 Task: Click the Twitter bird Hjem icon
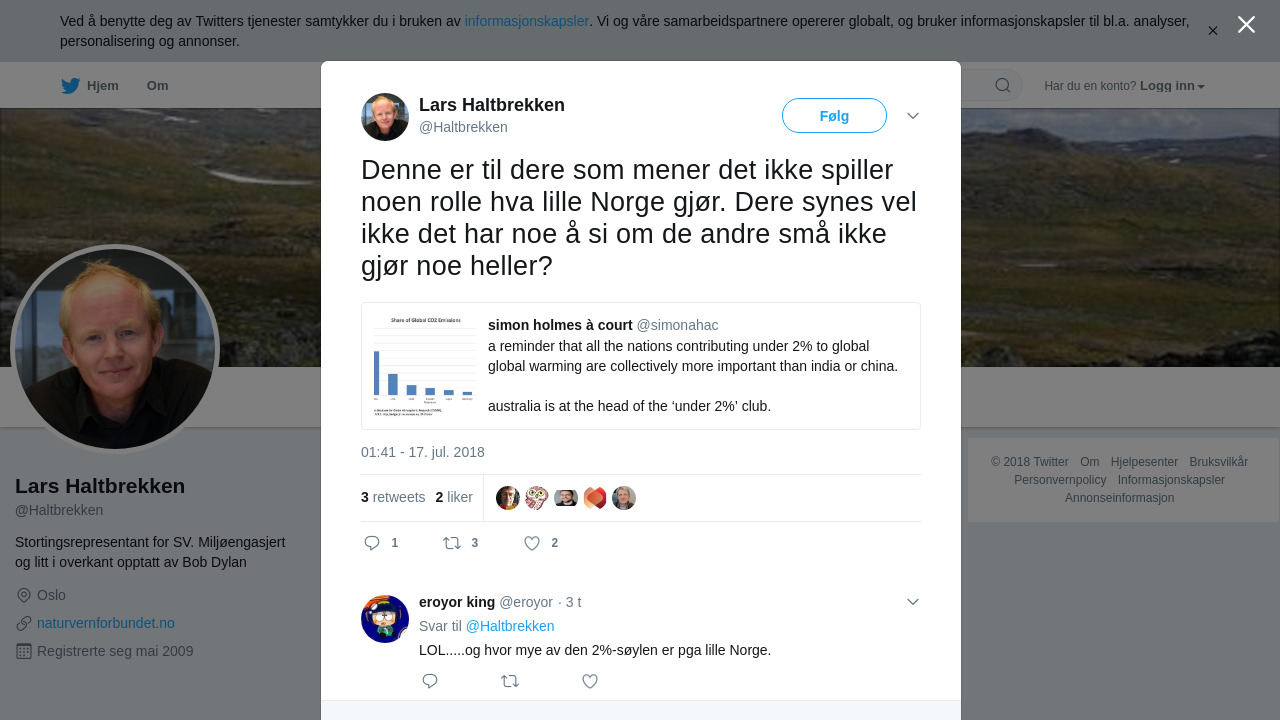coord(70,86)
